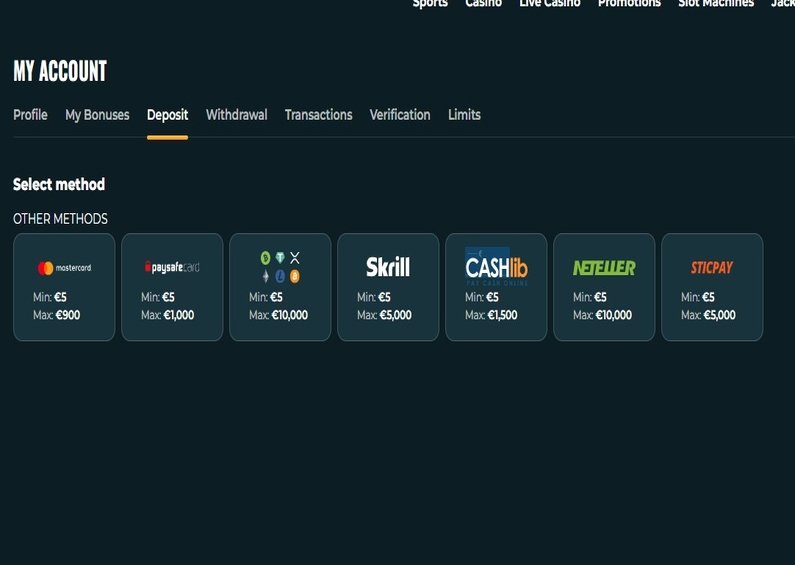The image size is (795, 565).
Task: Go to Casino in the top navigation
Action: [484, 4]
